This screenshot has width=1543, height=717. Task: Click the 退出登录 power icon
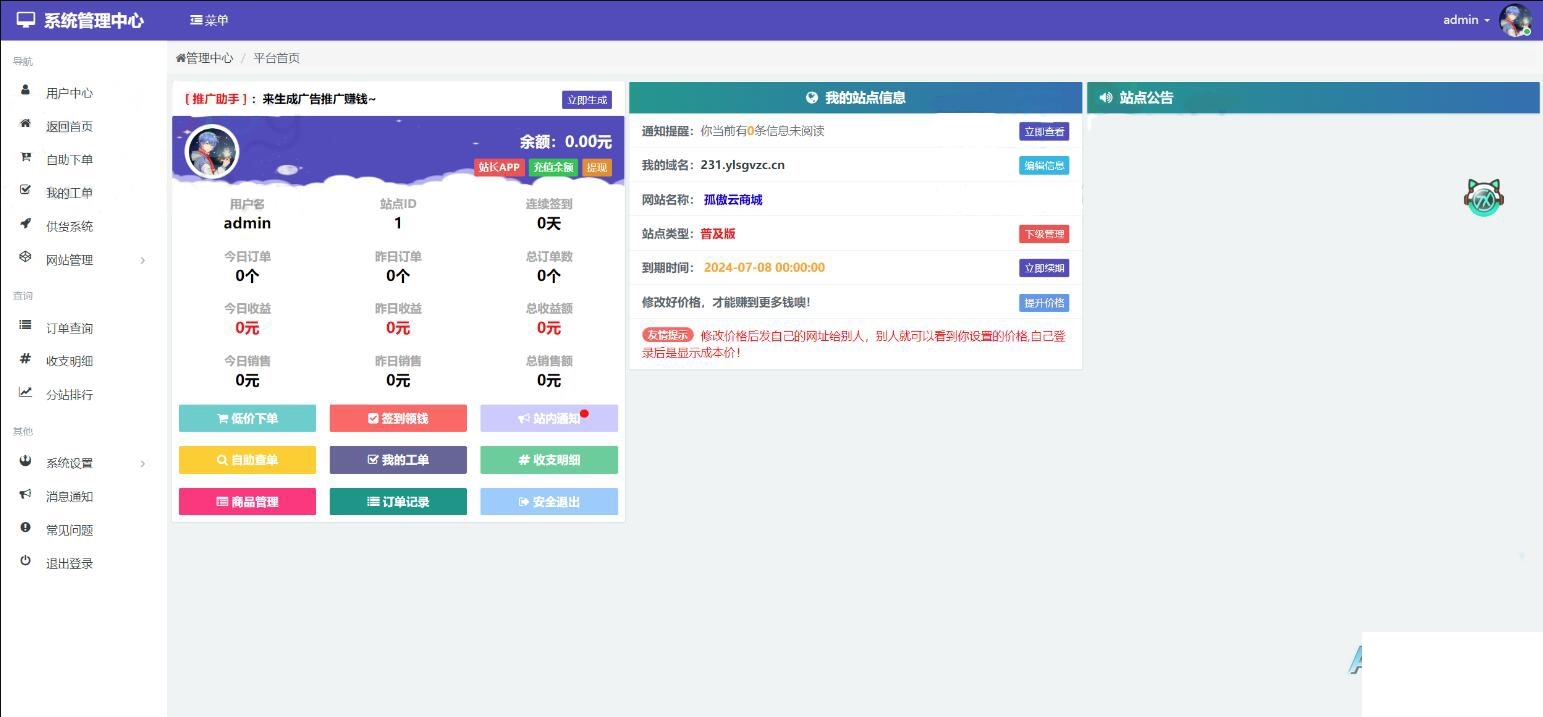(25, 561)
